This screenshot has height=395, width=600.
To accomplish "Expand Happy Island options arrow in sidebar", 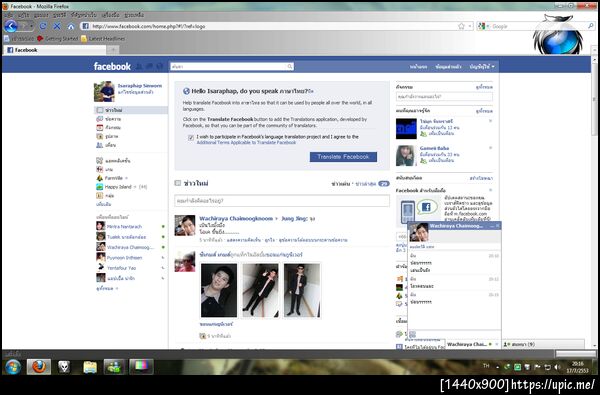I will click(135, 187).
